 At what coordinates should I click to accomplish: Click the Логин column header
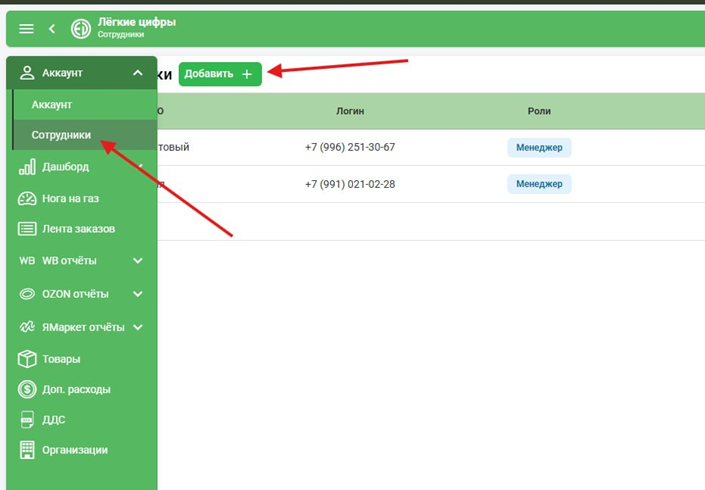click(350, 111)
